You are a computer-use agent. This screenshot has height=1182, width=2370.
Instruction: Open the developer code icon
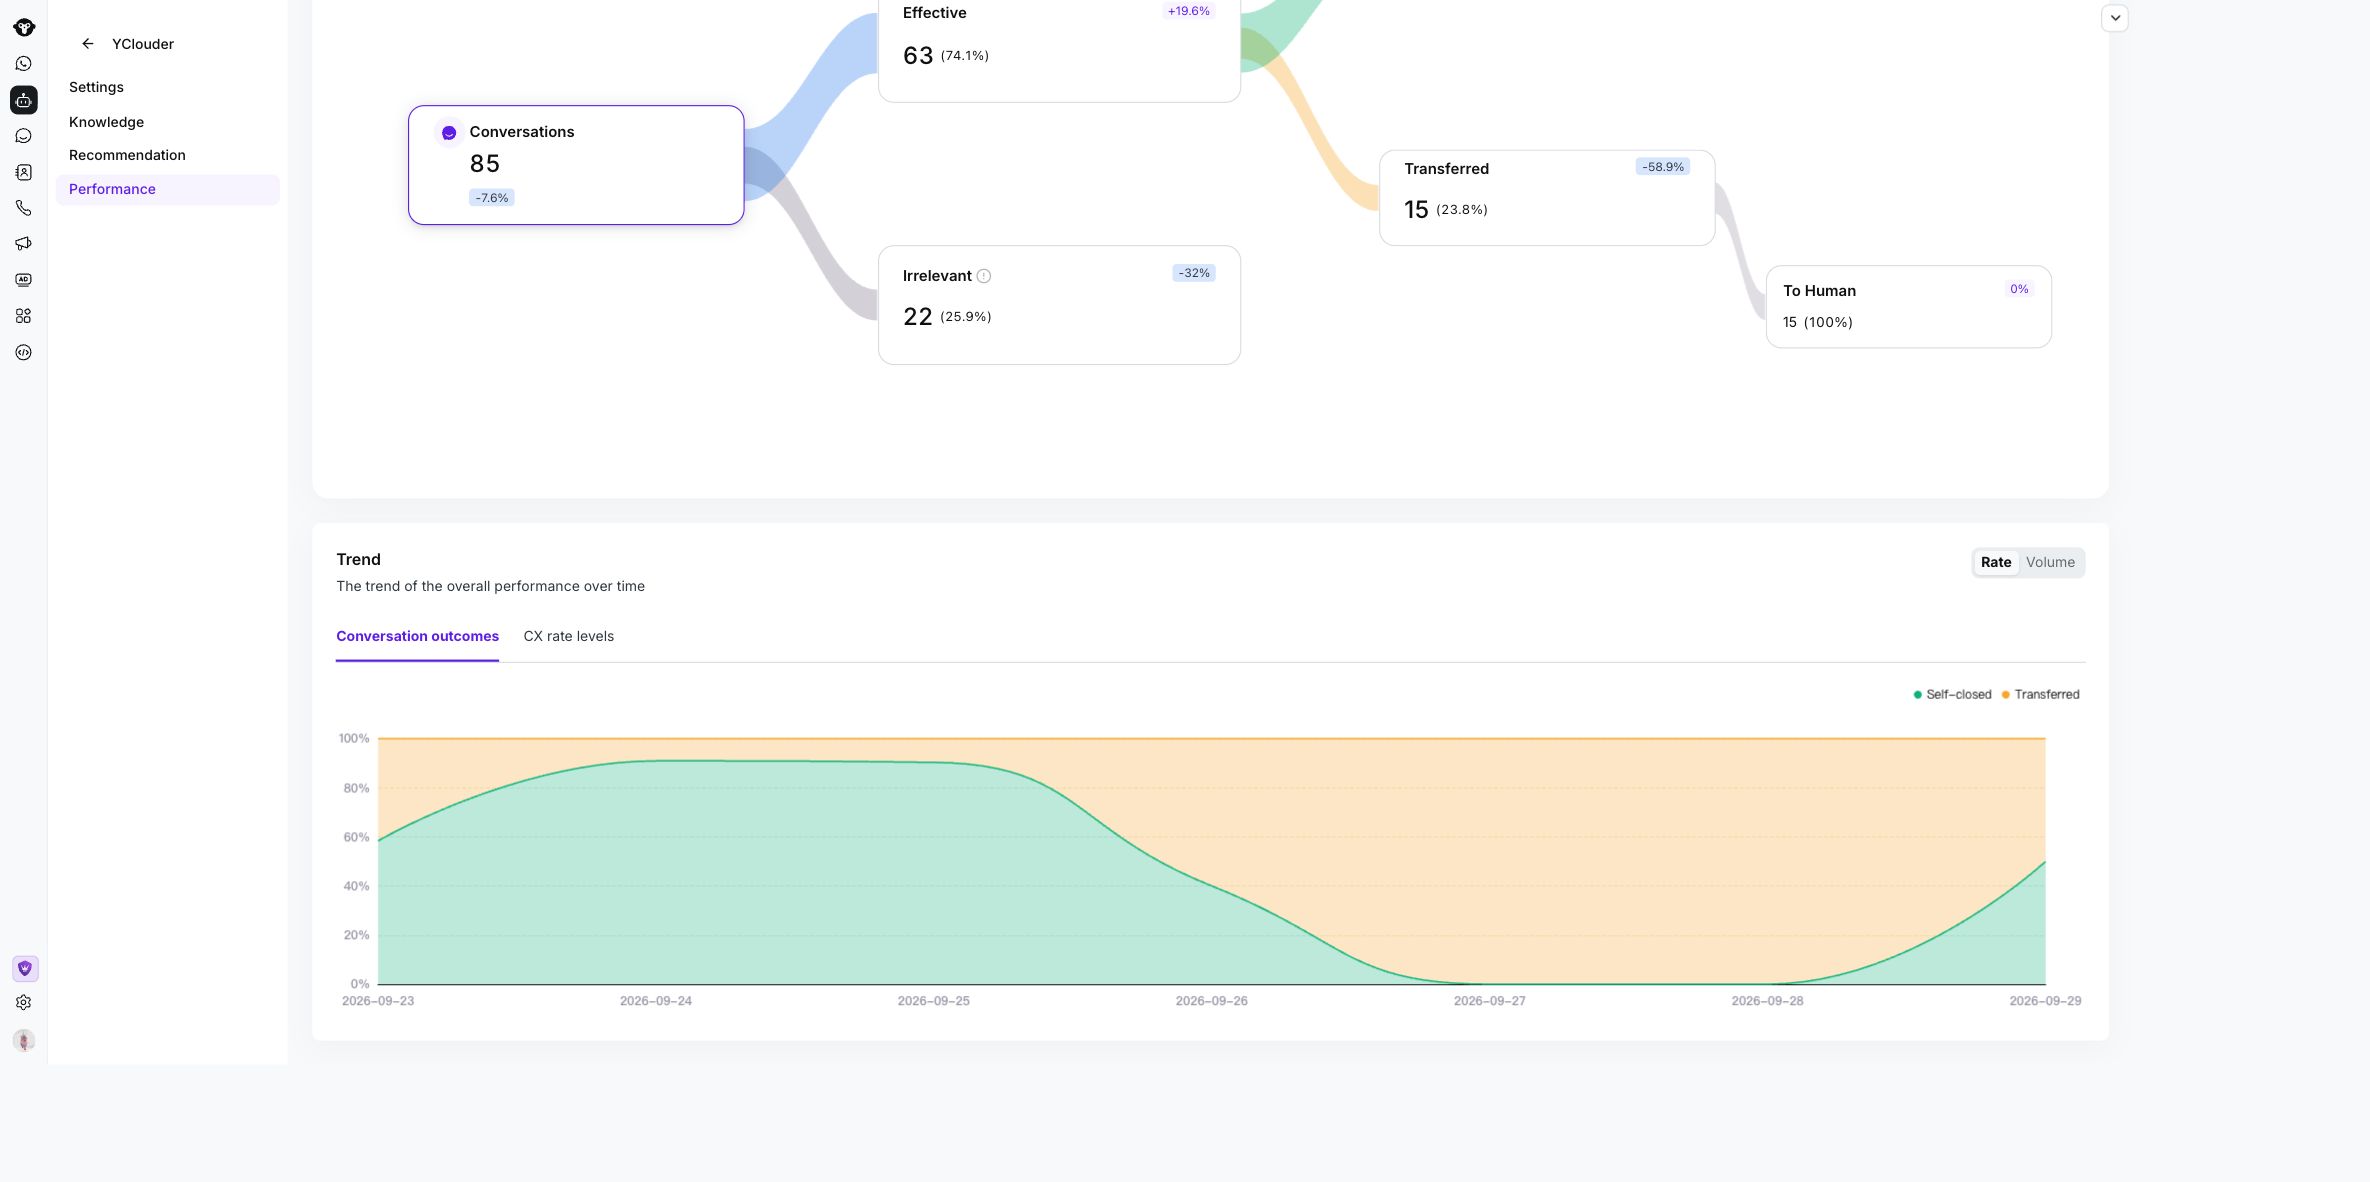pos(24,352)
